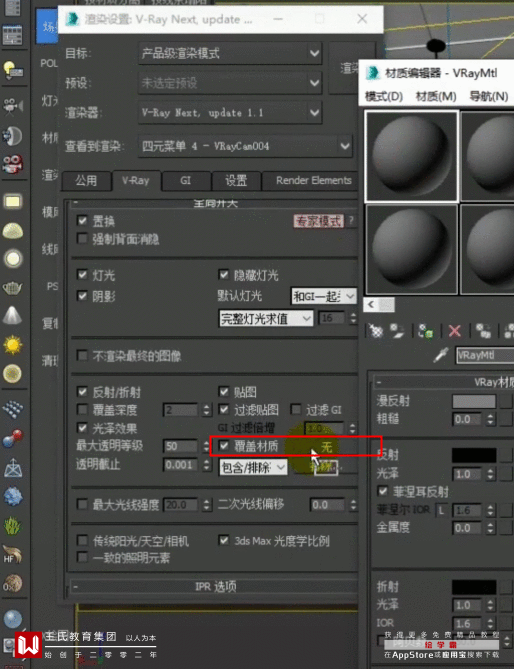Click Get Material icon in Material Editor
Screen dimensions: 514x669
pyautogui.click(x=376, y=331)
